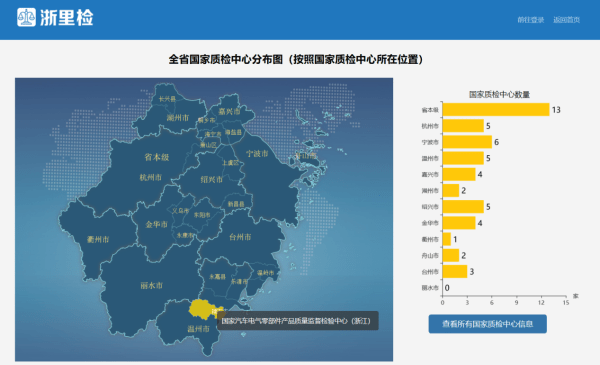The height and width of the screenshot is (365, 600).
Task: Click 衢州市 area on the map
Action: [98, 240]
